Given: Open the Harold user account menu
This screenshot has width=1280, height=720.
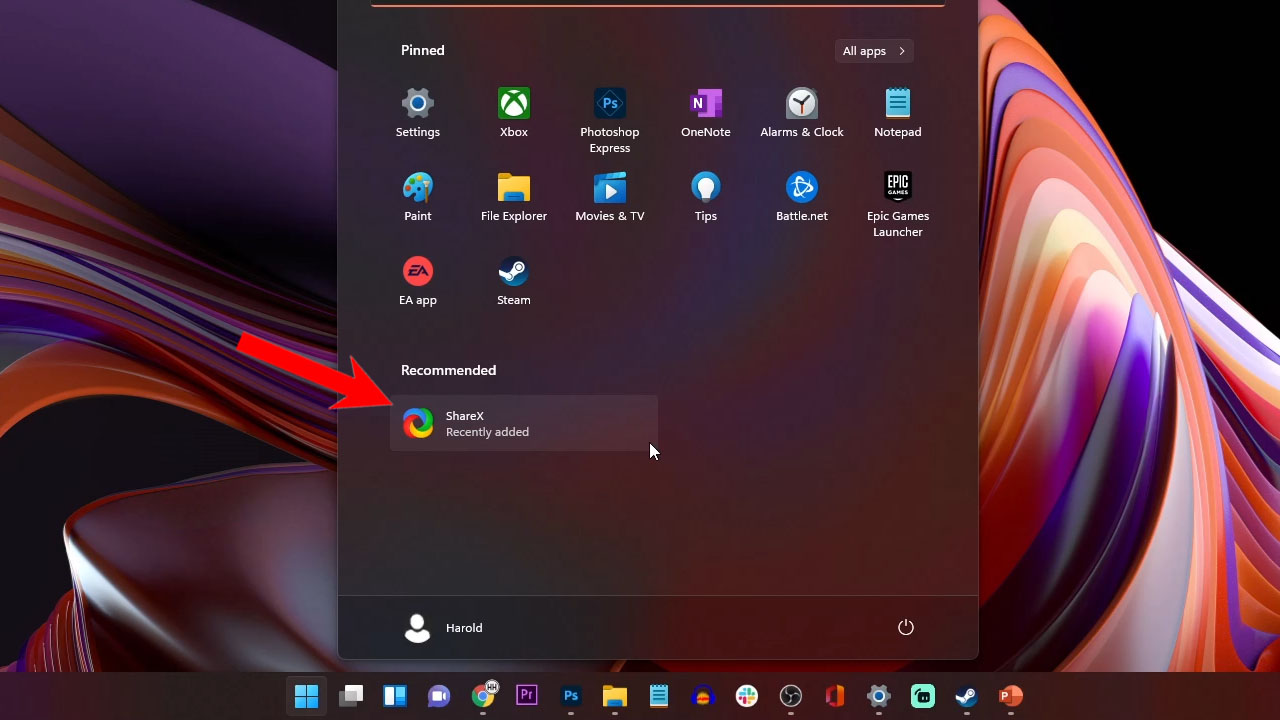Looking at the screenshot, I should pyautogui.click(x=443, y=628).
